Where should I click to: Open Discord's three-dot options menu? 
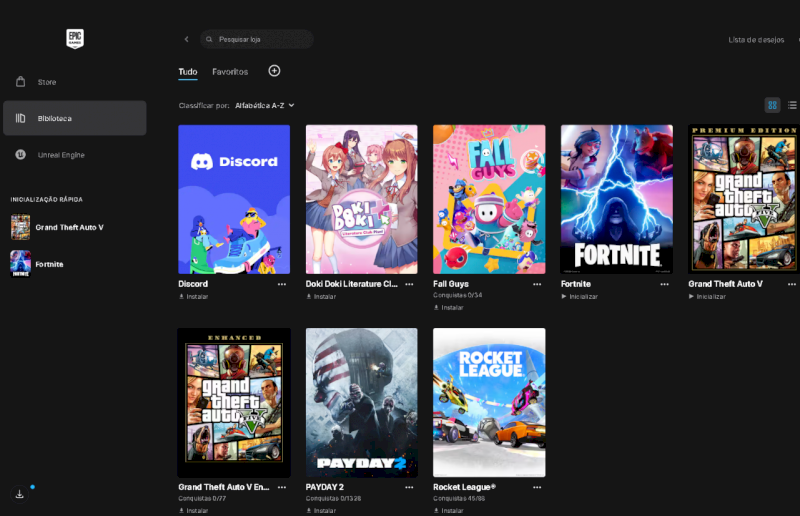(x=282, y=284)
